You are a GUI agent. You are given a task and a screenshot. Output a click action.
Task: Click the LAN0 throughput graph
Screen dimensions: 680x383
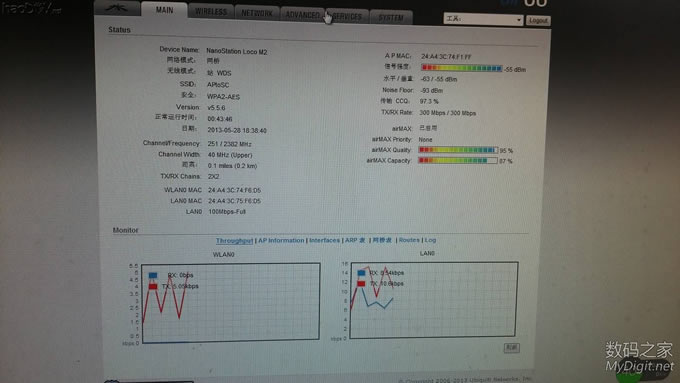coord(434,299)
